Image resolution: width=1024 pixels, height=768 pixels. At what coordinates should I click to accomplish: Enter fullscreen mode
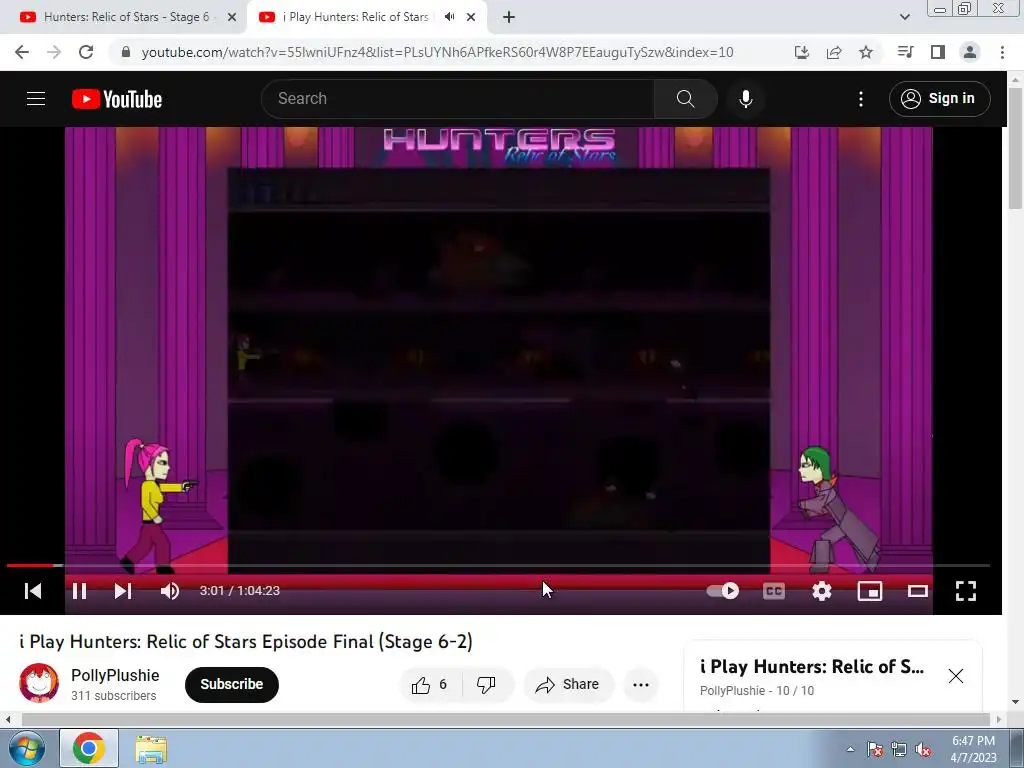pyautogui.click(x=965, y=591)
